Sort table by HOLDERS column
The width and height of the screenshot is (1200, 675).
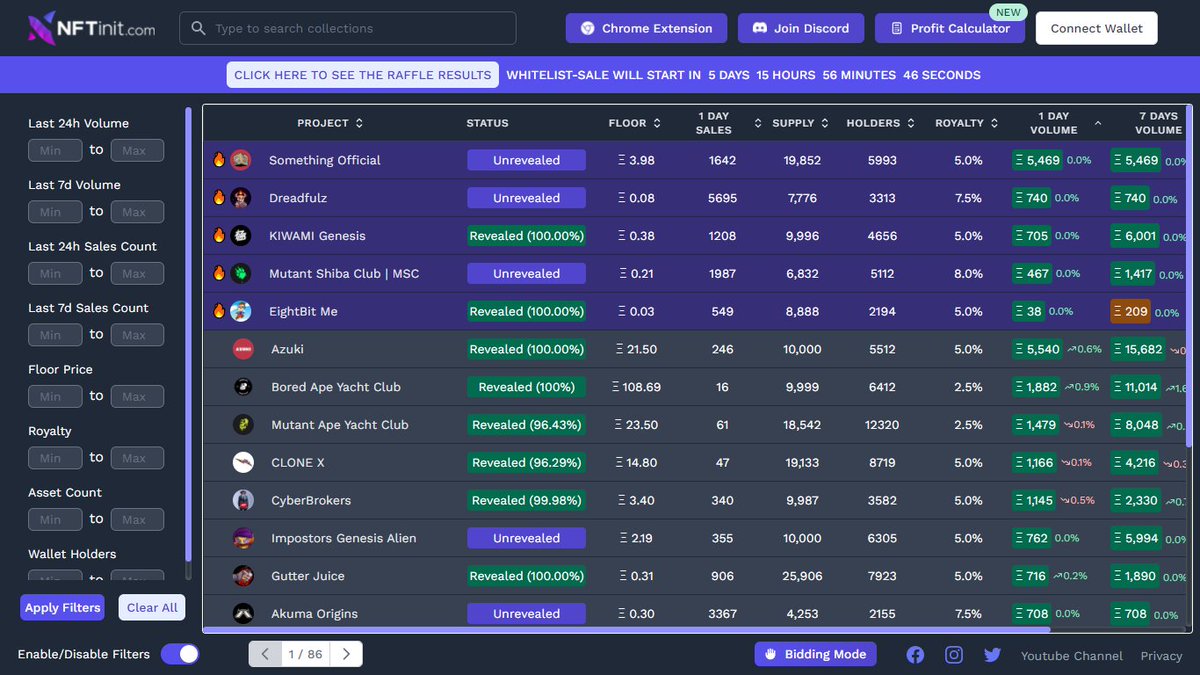(x=880, y=123)
